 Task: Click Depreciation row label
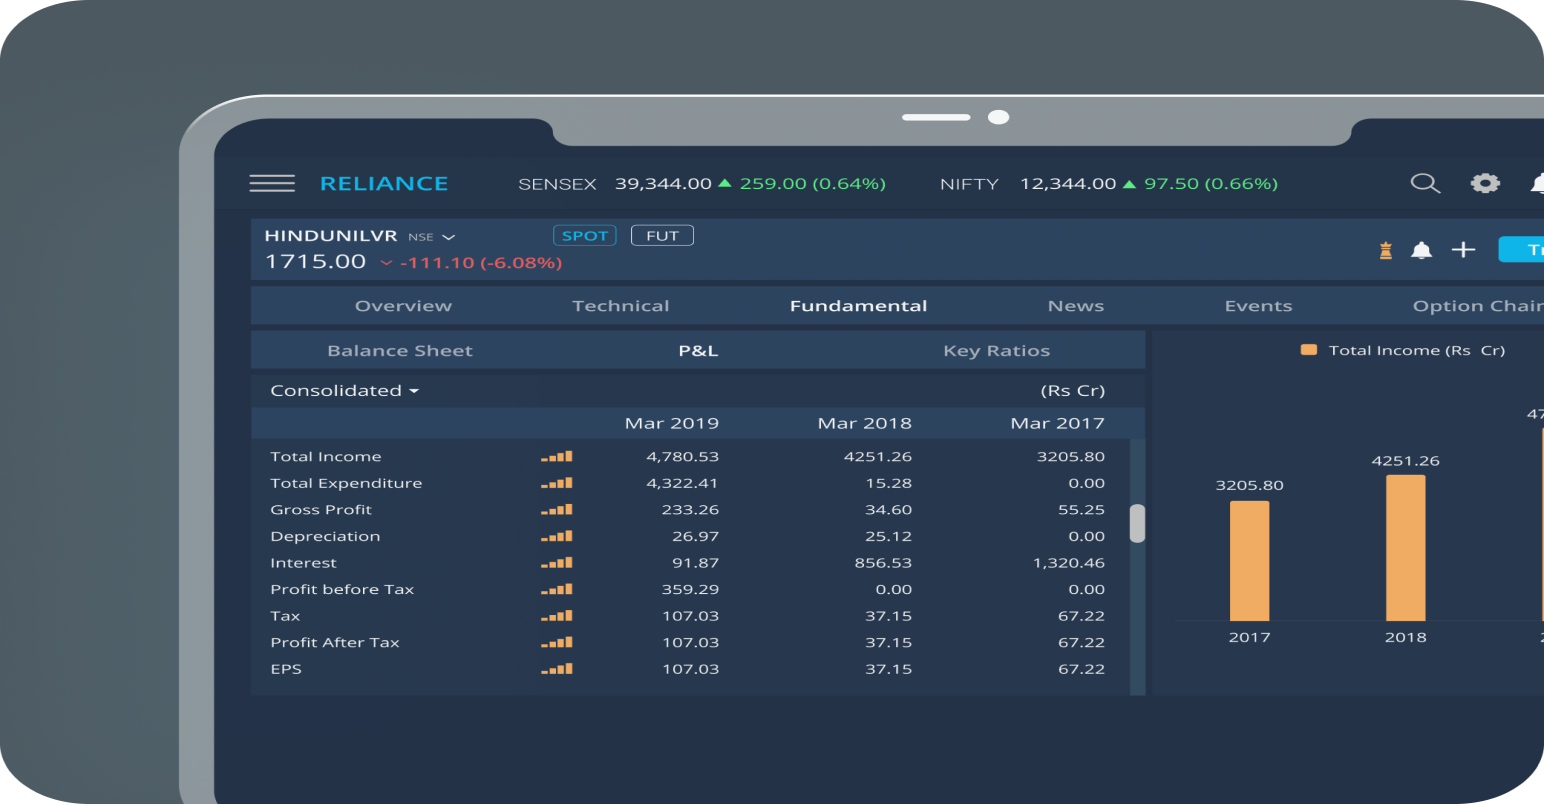coord(325,537)
